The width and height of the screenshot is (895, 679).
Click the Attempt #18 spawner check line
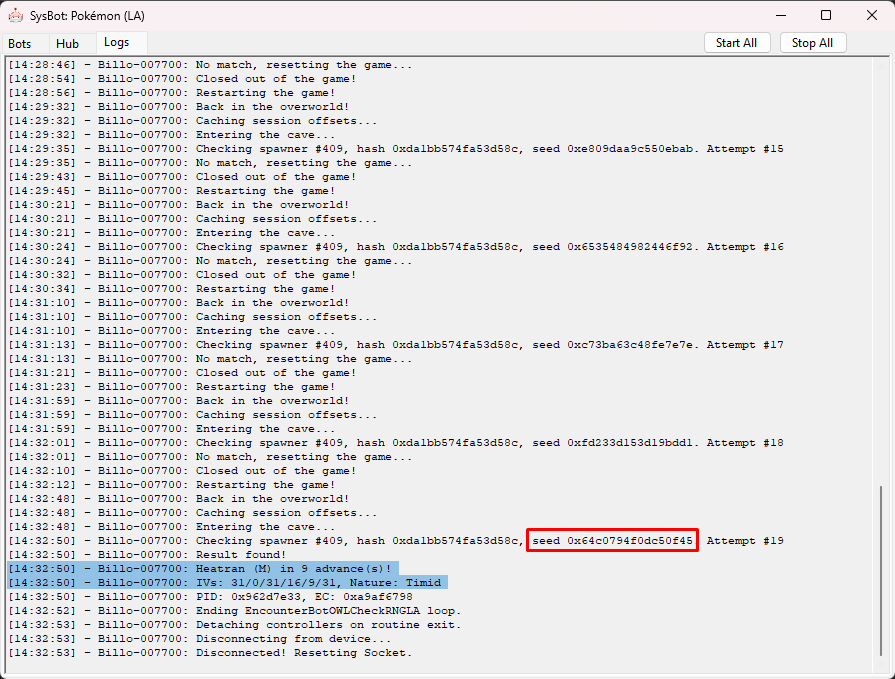(396, 443)
